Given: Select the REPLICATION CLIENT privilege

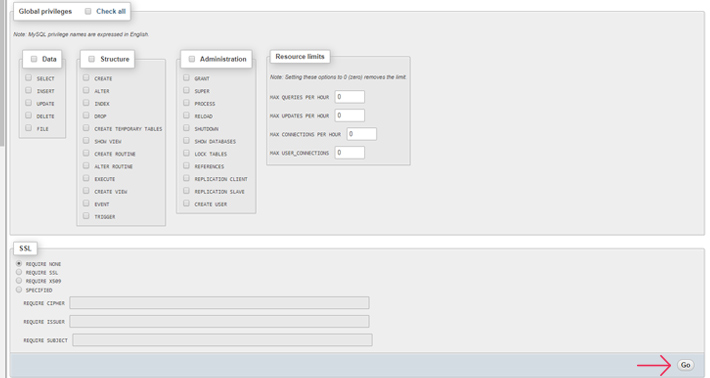Looking at the screenshot, I should coord(186,178).
